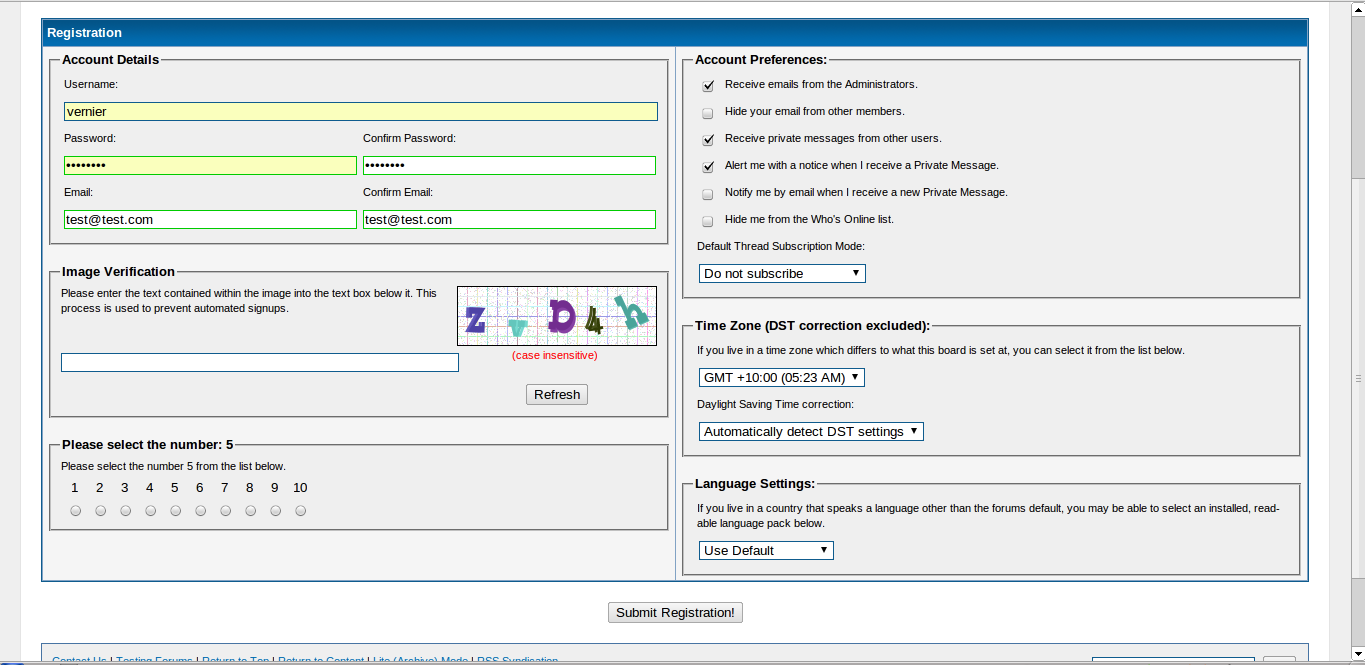The width and height of the screenshot is (1365, 665).
Task: Enable Hide your email from other members
Action: click(708, 113)
